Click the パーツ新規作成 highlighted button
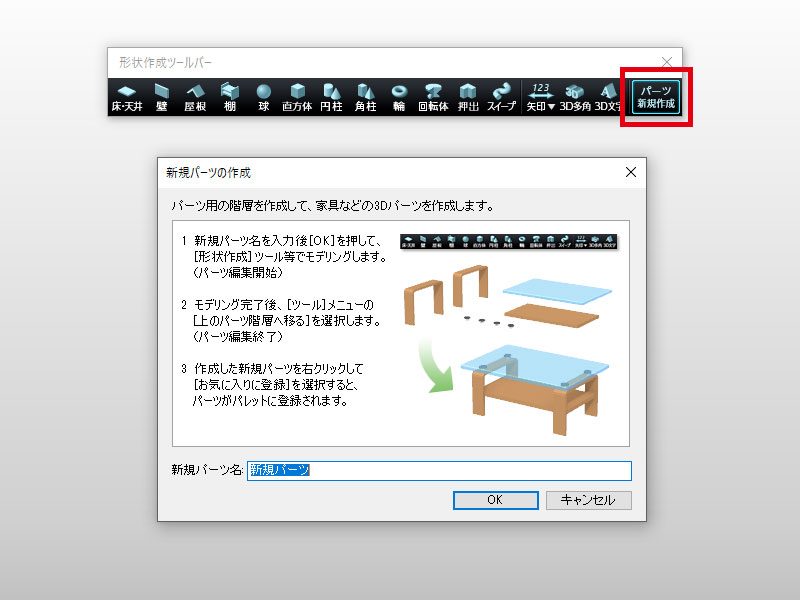This screenshot has width=800, height=600. click(654, 97)
